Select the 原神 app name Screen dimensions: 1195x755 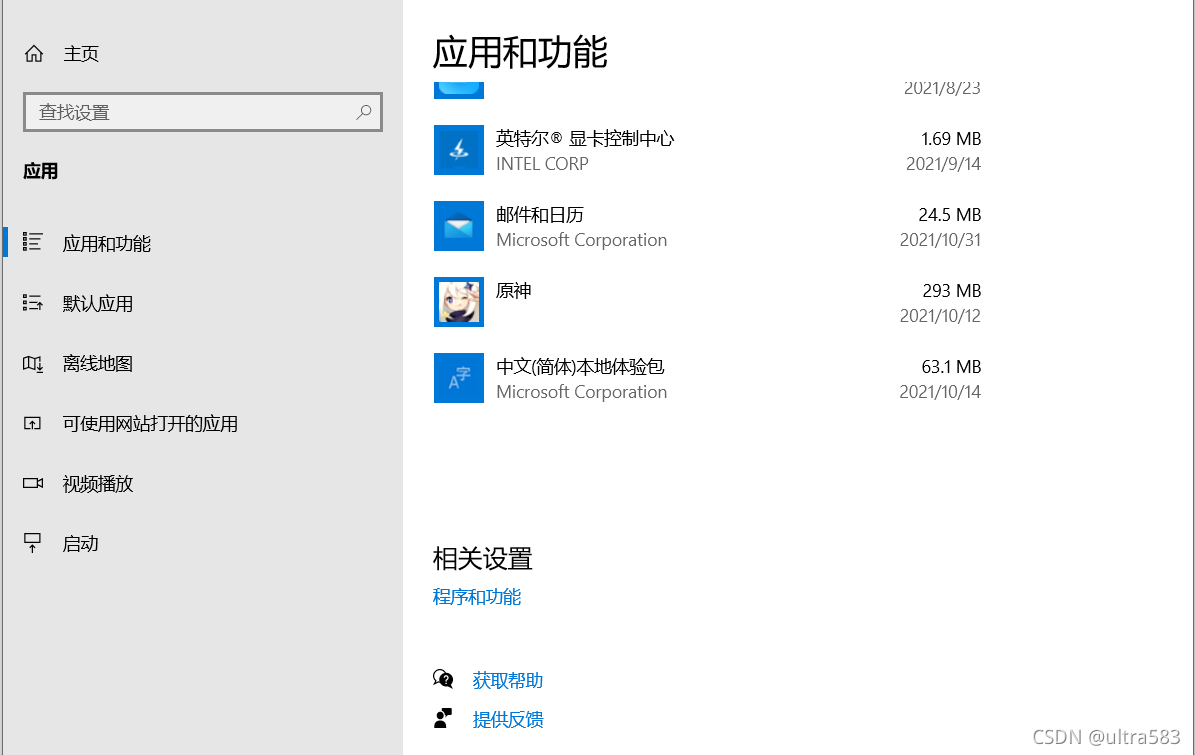tap(514, 291)
